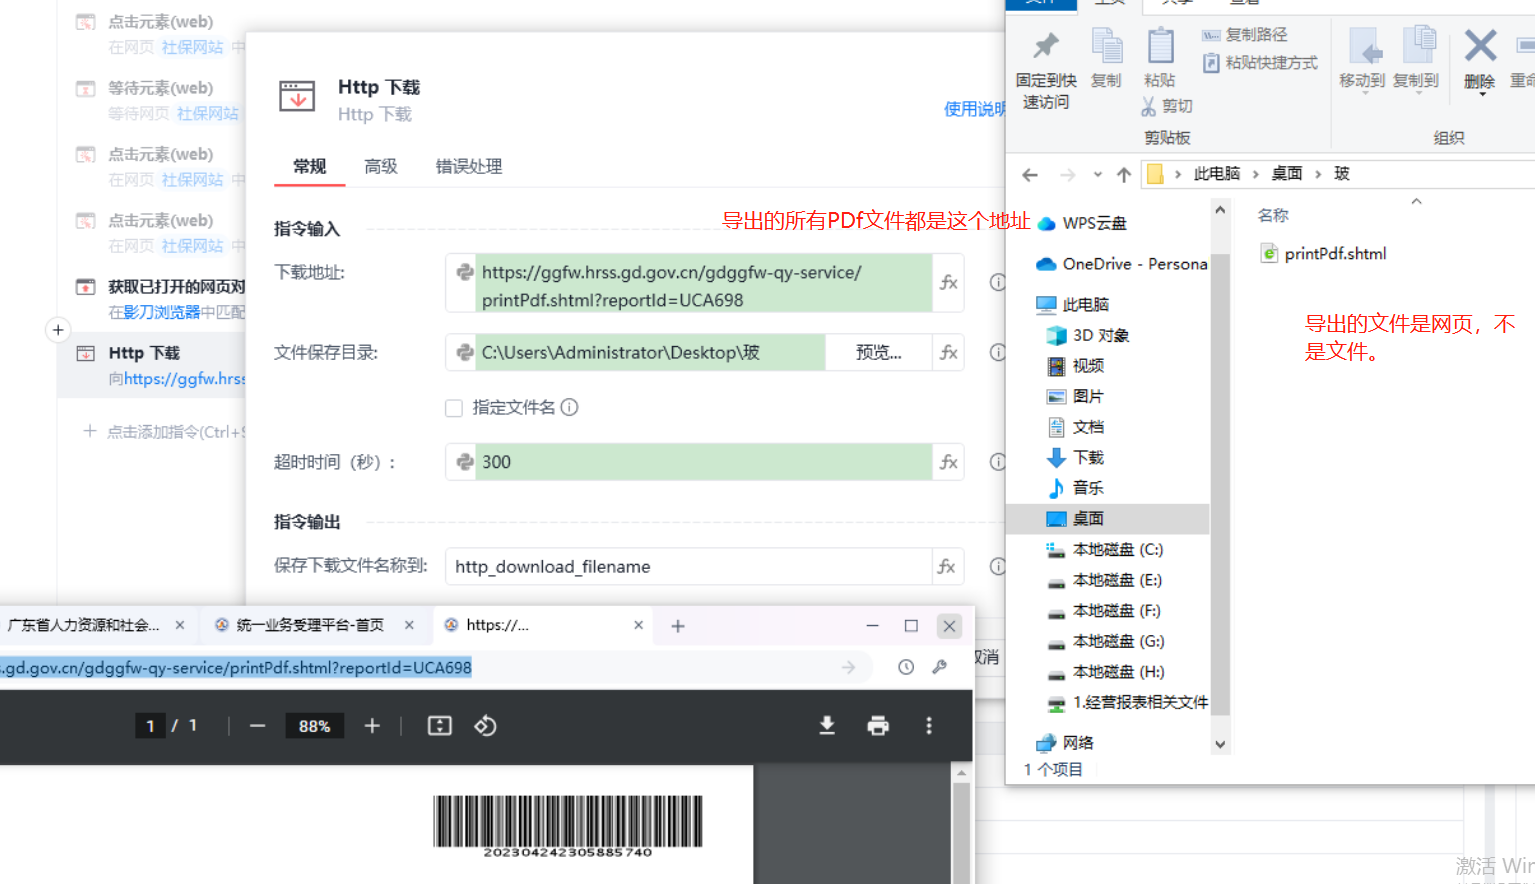Click the Copy icon in Explorer ribbon
The width and height of the screenshot is (1535, 884).
pyautogui.click(x=1106, y=46)
